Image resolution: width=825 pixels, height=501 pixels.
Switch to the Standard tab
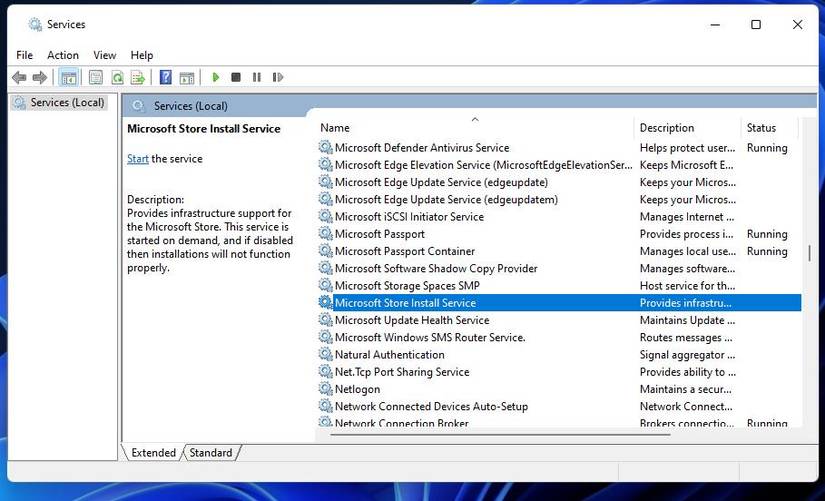(210, 453)
